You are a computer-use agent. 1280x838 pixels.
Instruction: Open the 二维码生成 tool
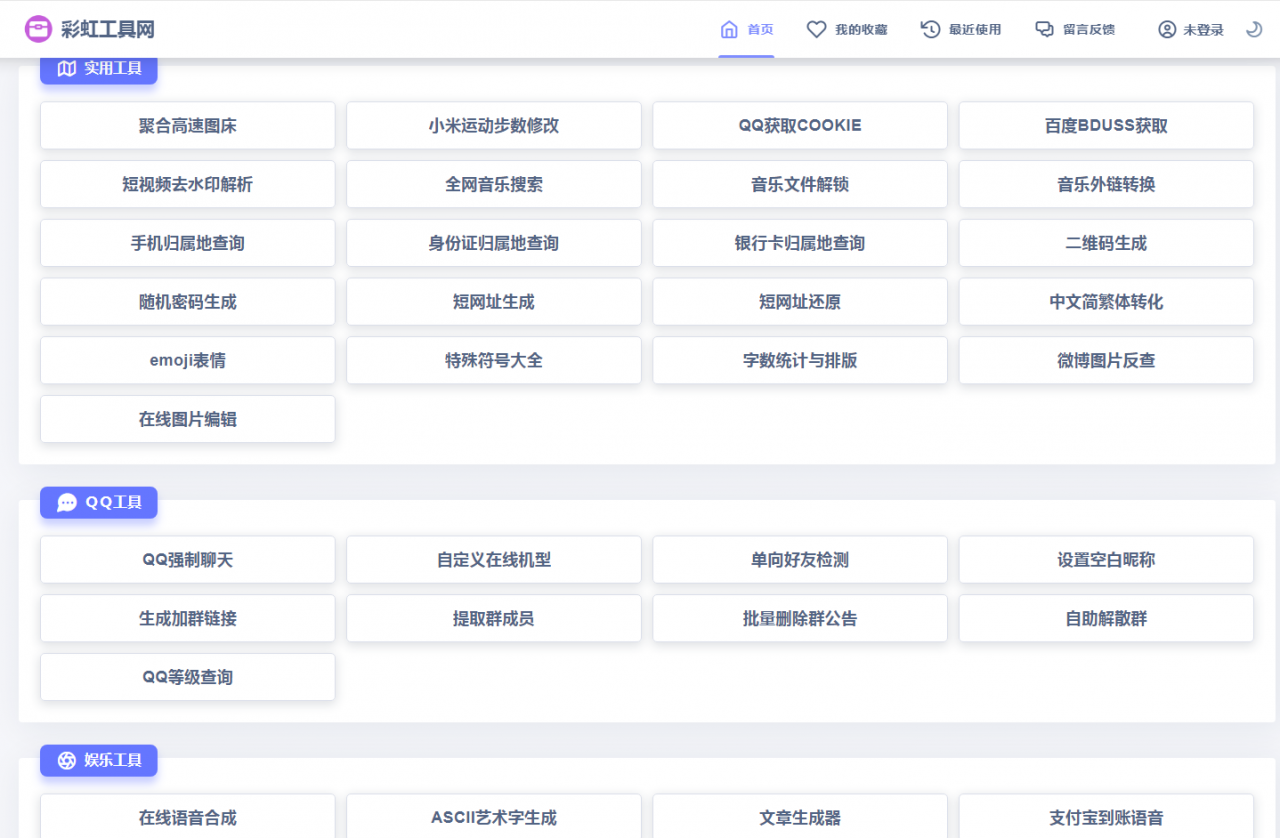coord(1106,243)
